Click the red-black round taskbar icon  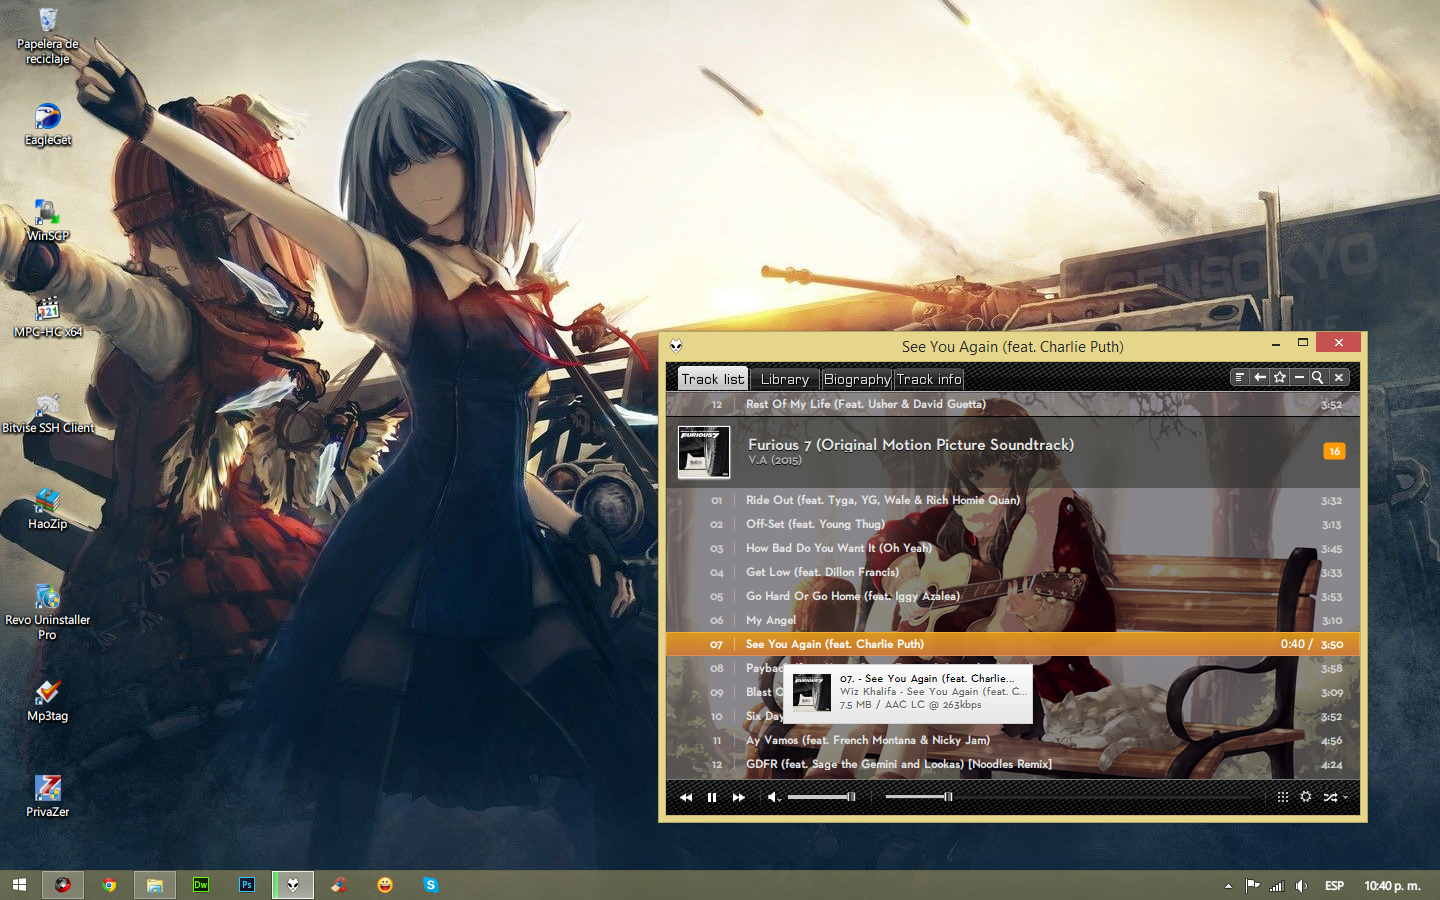click(x=63, y=885)
